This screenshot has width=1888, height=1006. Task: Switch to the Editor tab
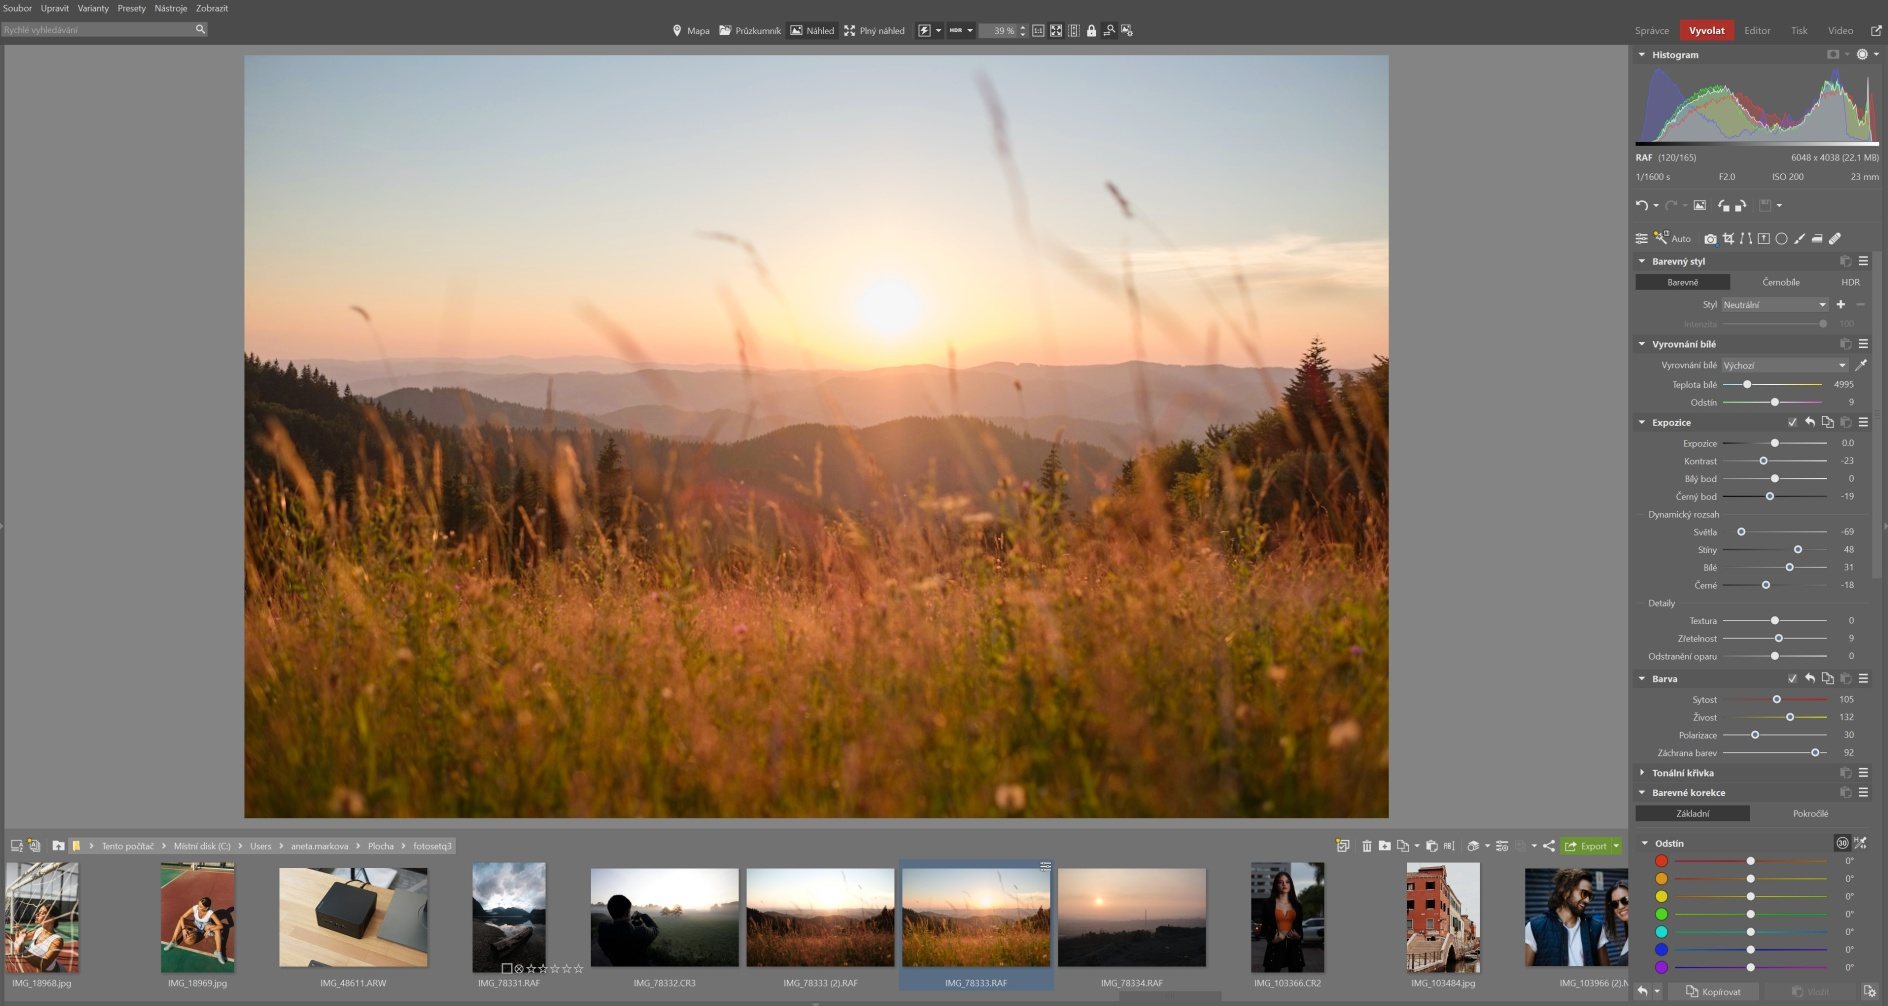tap(1757, 31)
